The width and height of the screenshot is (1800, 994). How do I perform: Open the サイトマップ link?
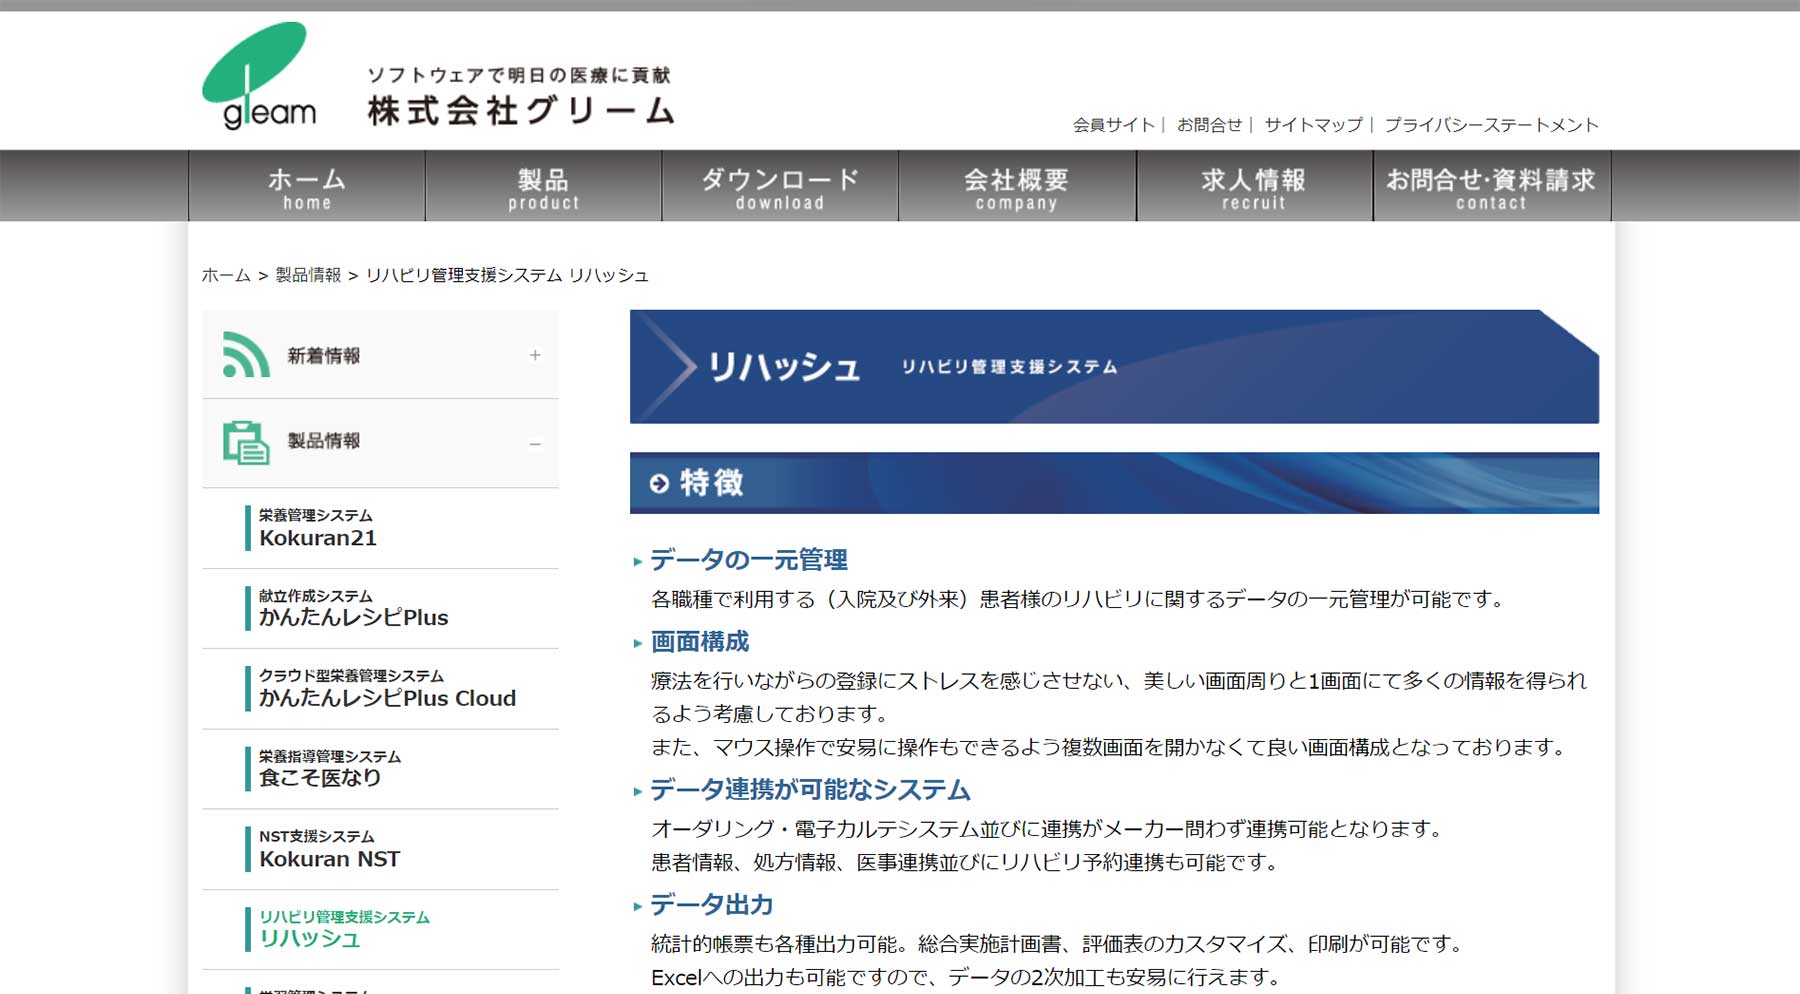[x=1313, y=125]
